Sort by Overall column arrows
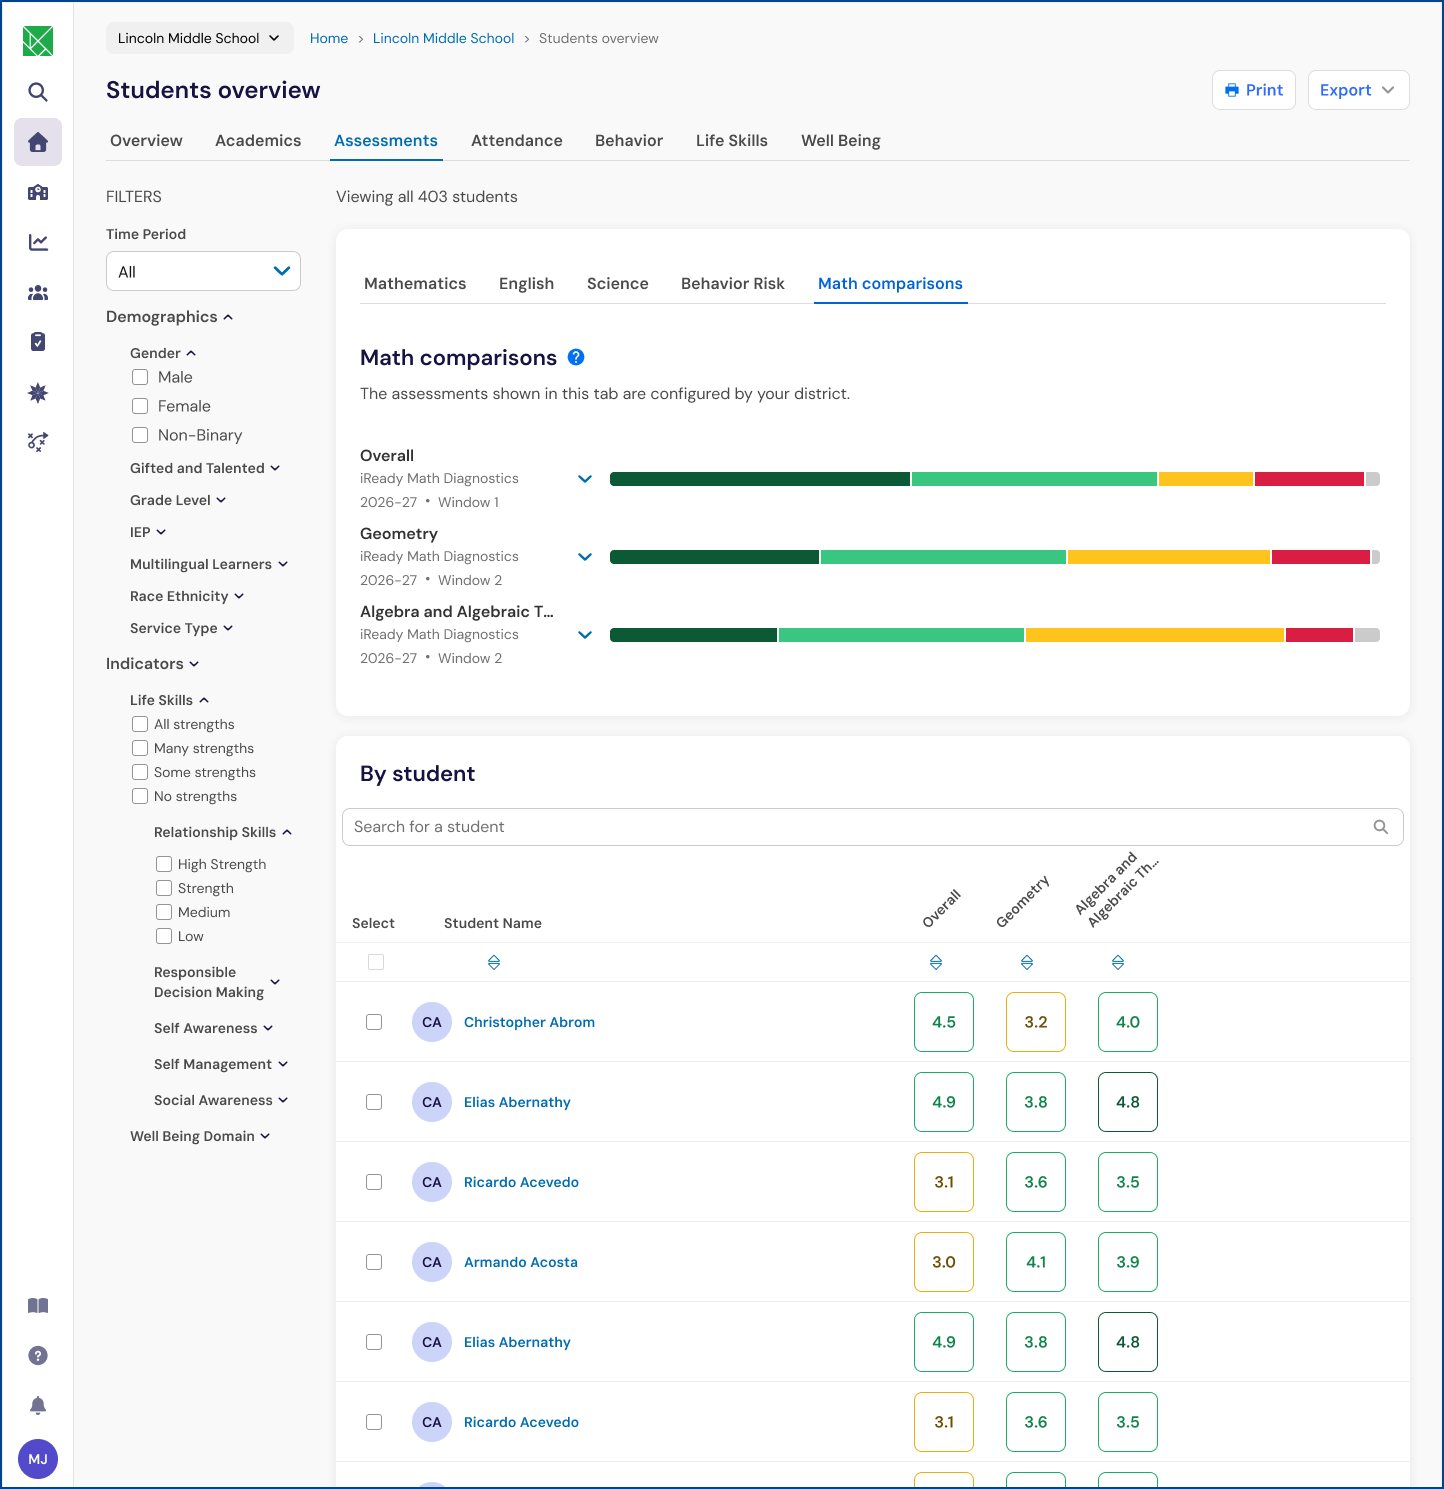The width and height of the screenshot is (1444, 1489). point(936,962)
